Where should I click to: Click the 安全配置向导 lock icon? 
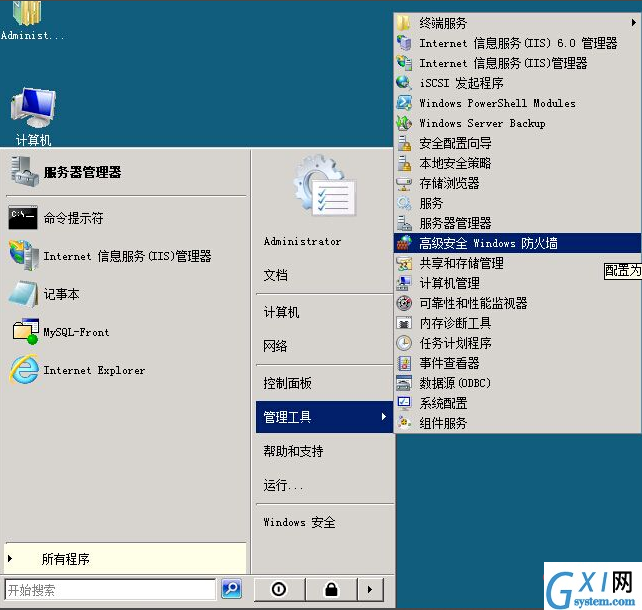coord(404,143)
